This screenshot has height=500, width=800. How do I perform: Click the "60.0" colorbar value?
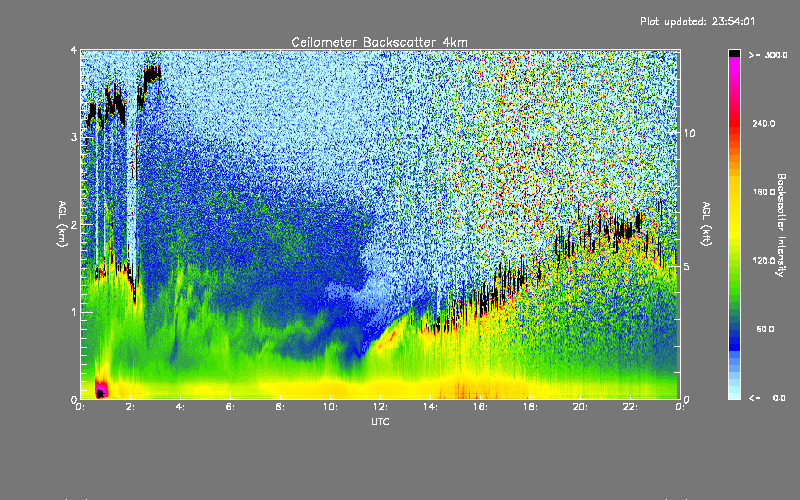click(765, 329)
